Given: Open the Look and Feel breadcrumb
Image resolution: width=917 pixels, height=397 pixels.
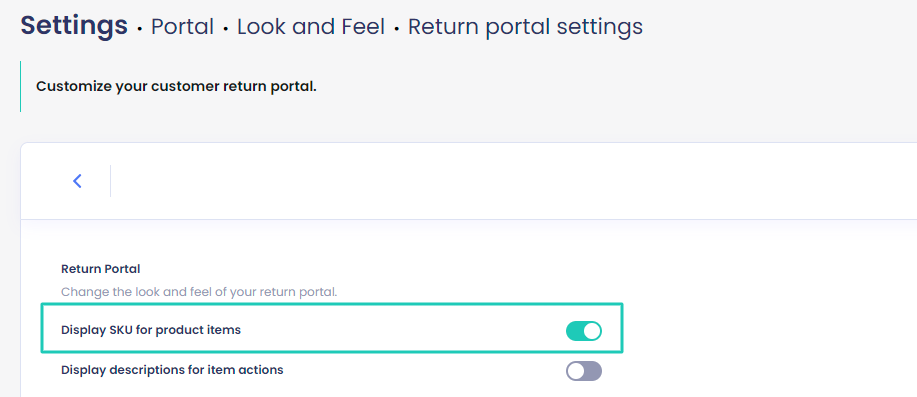Looking at the screenshot, I should point(311,27).
